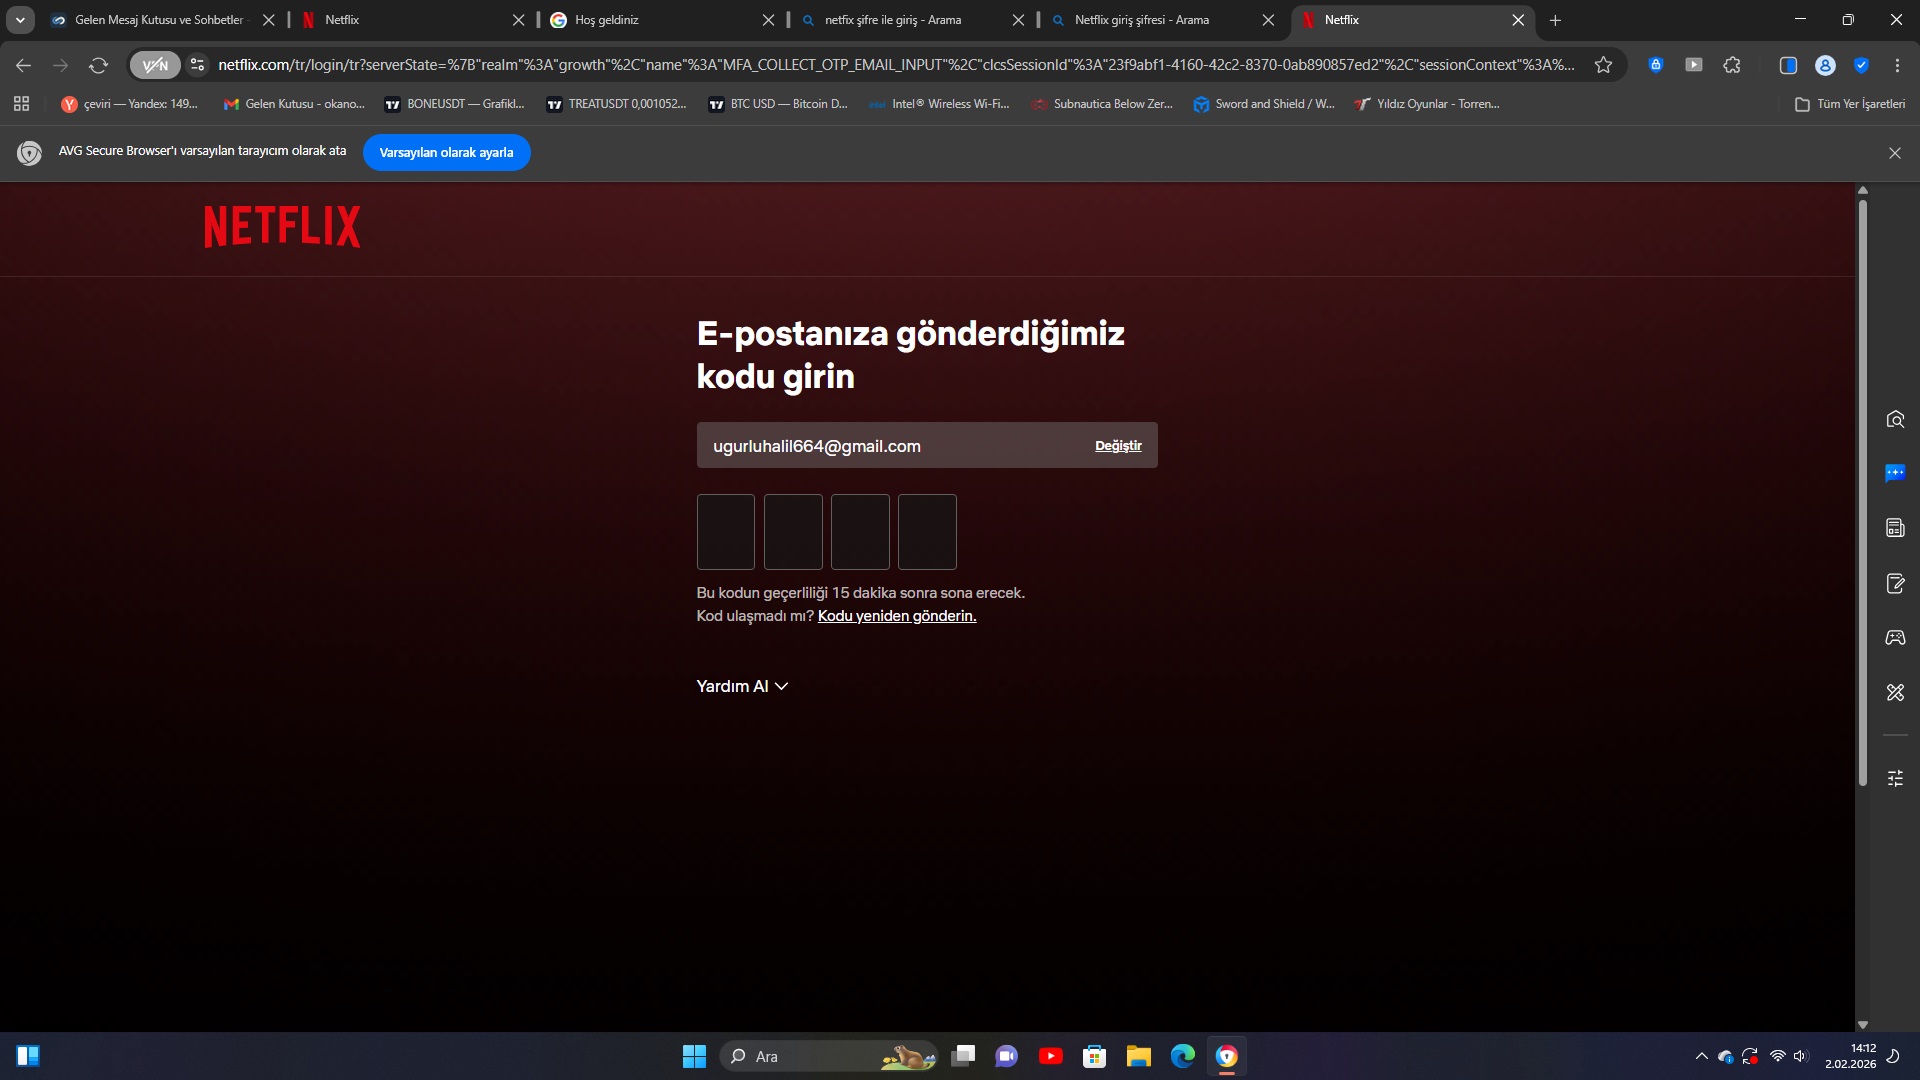This screenshot has width=1920, height=1080.
Task: Open Subnautica Below Zero bookmark
Action: pos(1101,104)
